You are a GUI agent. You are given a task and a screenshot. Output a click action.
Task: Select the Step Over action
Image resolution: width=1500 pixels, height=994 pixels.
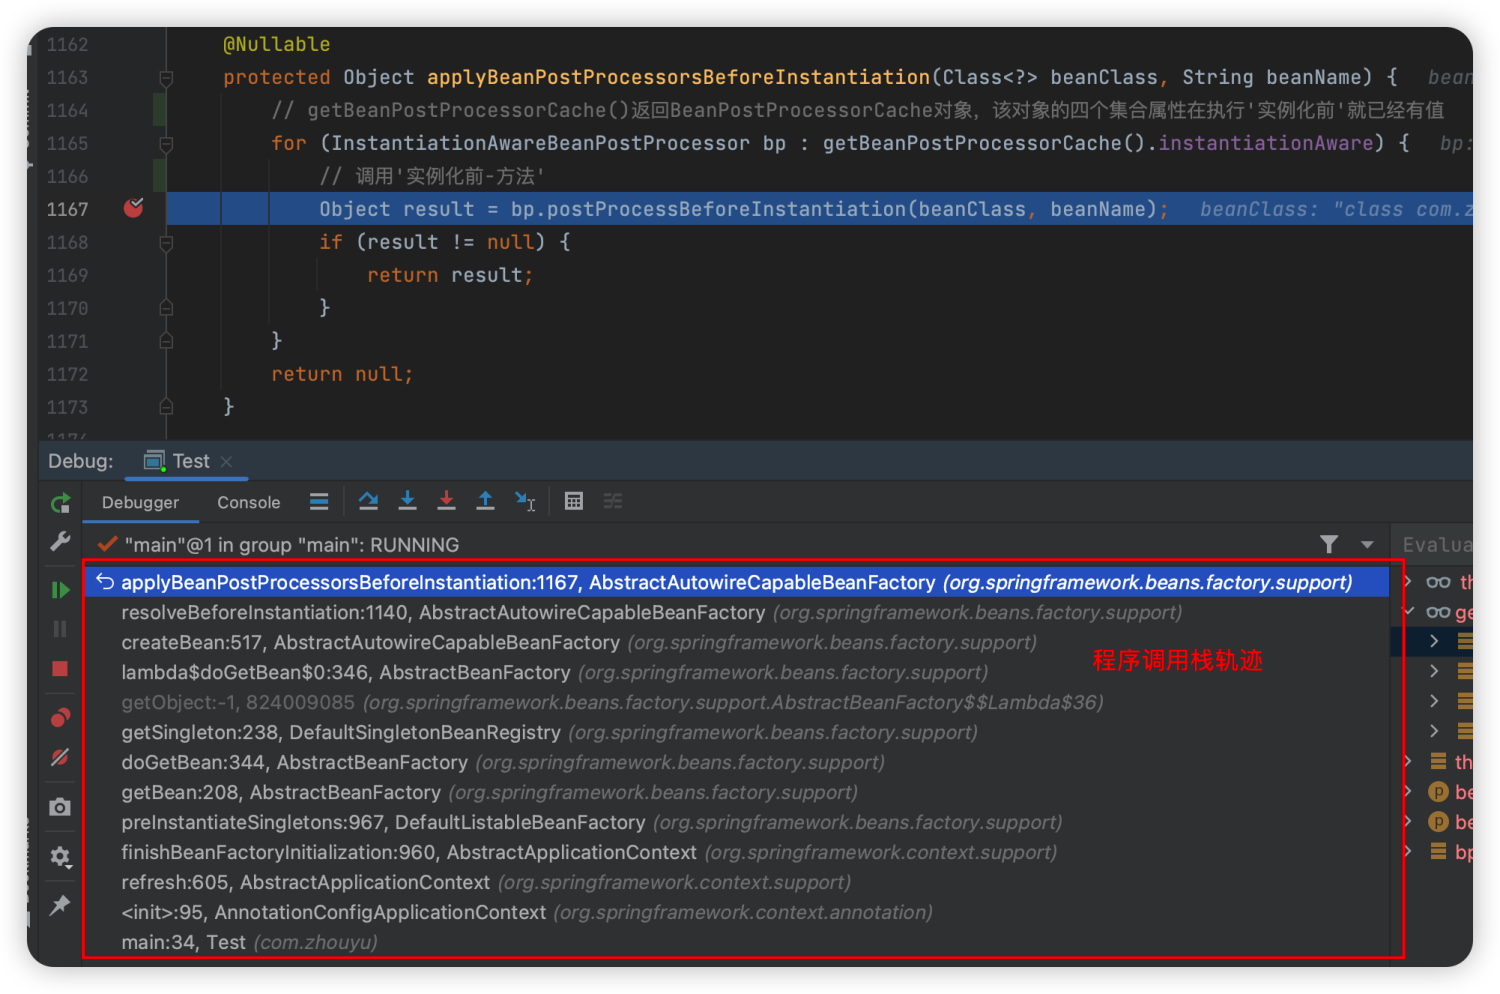pyautogui.click(x=368, y=500)
